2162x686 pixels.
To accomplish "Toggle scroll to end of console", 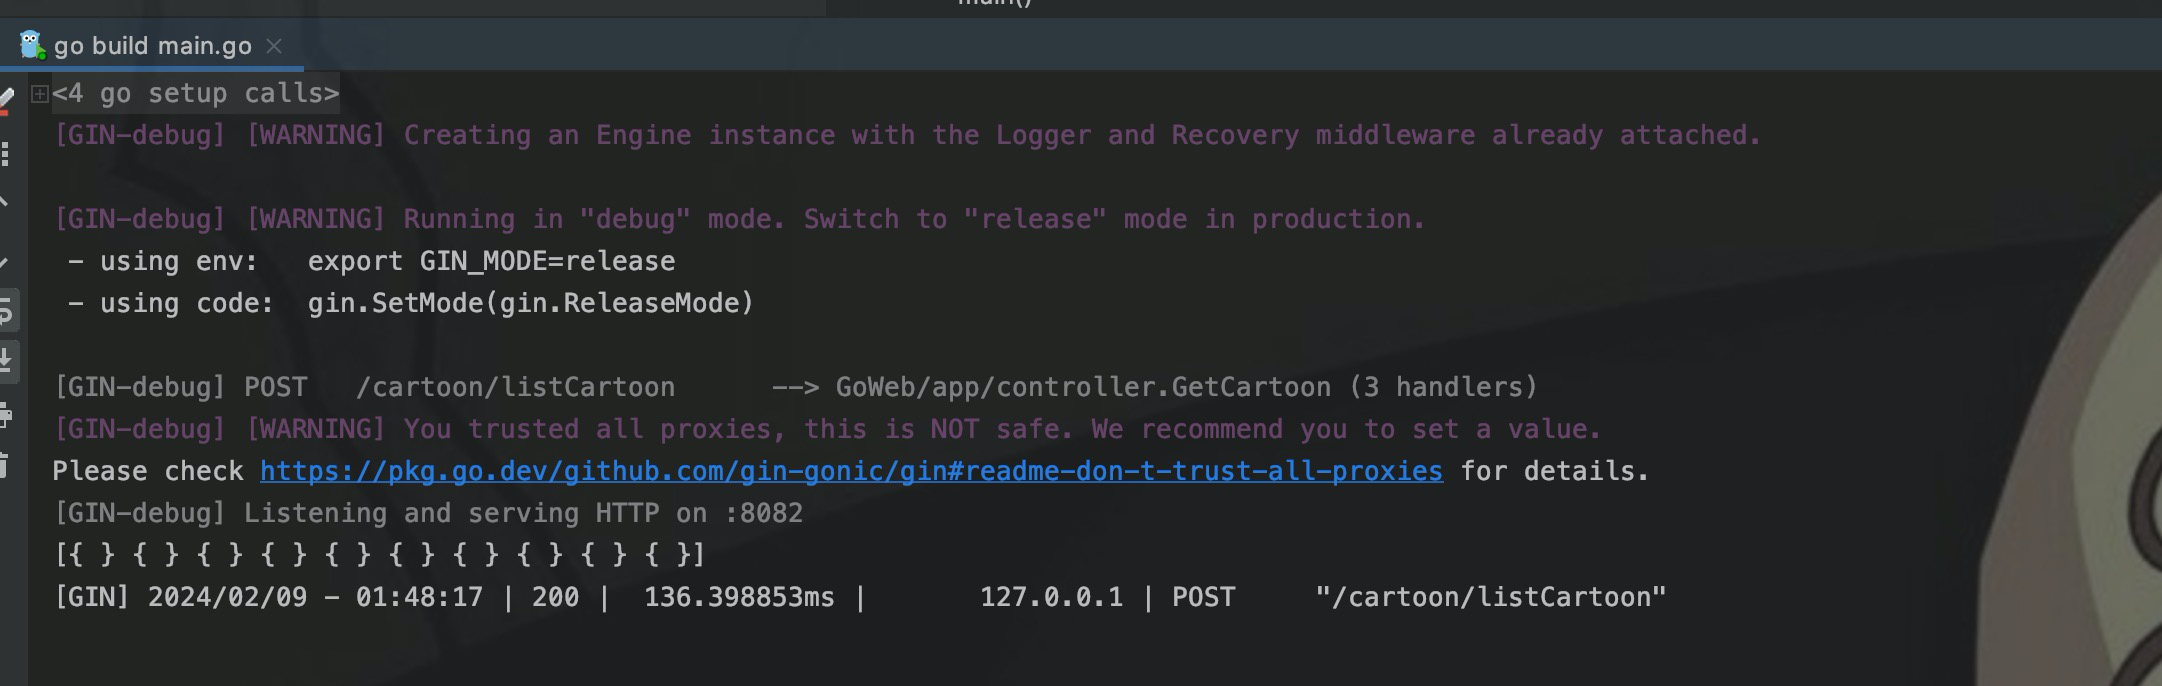I will 6,360.
